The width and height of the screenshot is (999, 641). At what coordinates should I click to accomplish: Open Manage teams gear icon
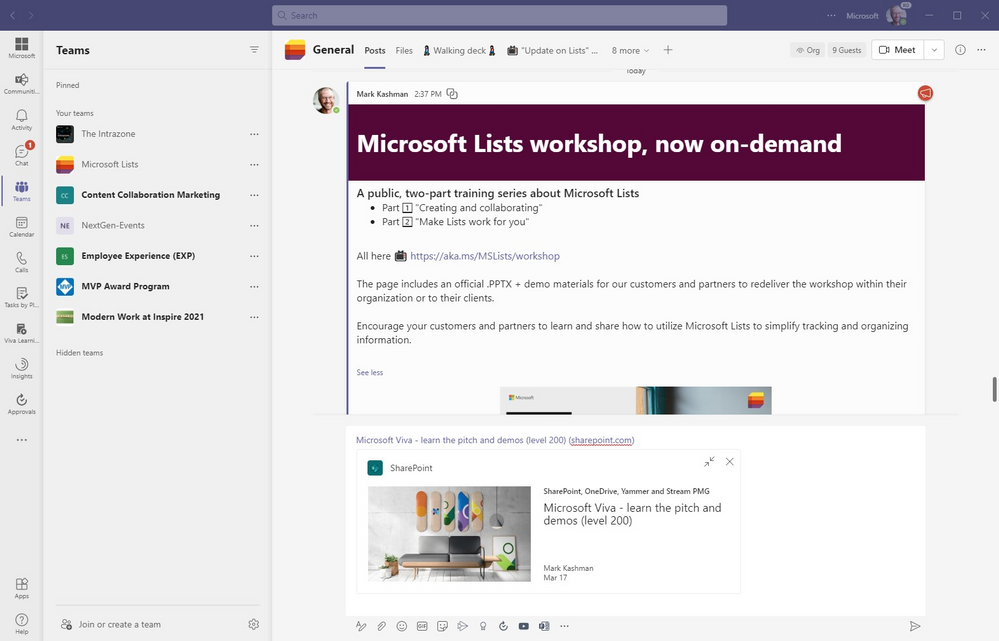[253, 624]
